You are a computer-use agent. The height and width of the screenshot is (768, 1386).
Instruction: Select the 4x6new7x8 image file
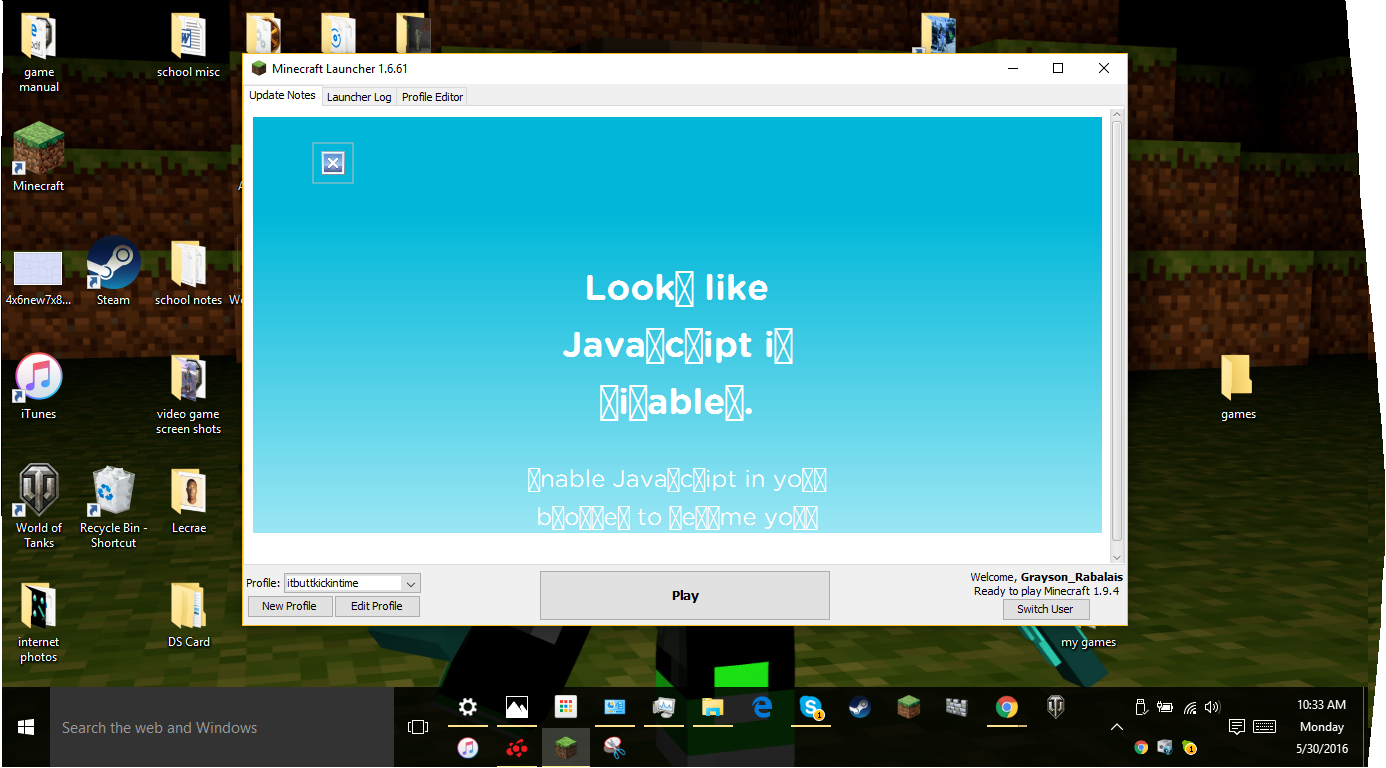click(x=39, y=279)
